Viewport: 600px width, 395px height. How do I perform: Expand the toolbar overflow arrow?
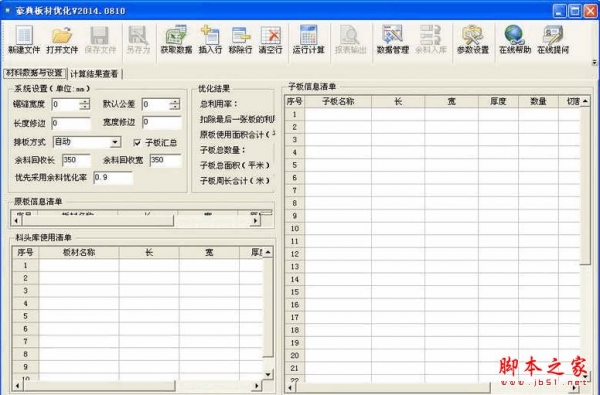(x=594, y=62)
